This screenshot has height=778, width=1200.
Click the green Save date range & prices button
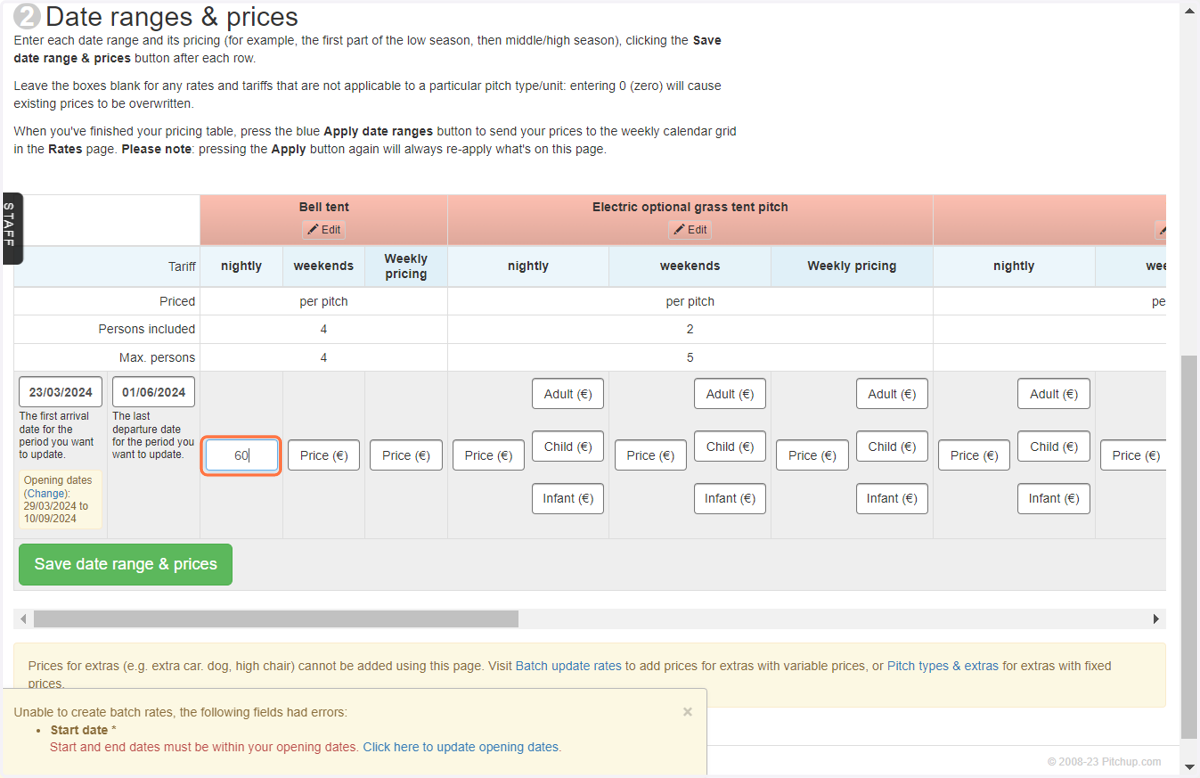[126, 564]
